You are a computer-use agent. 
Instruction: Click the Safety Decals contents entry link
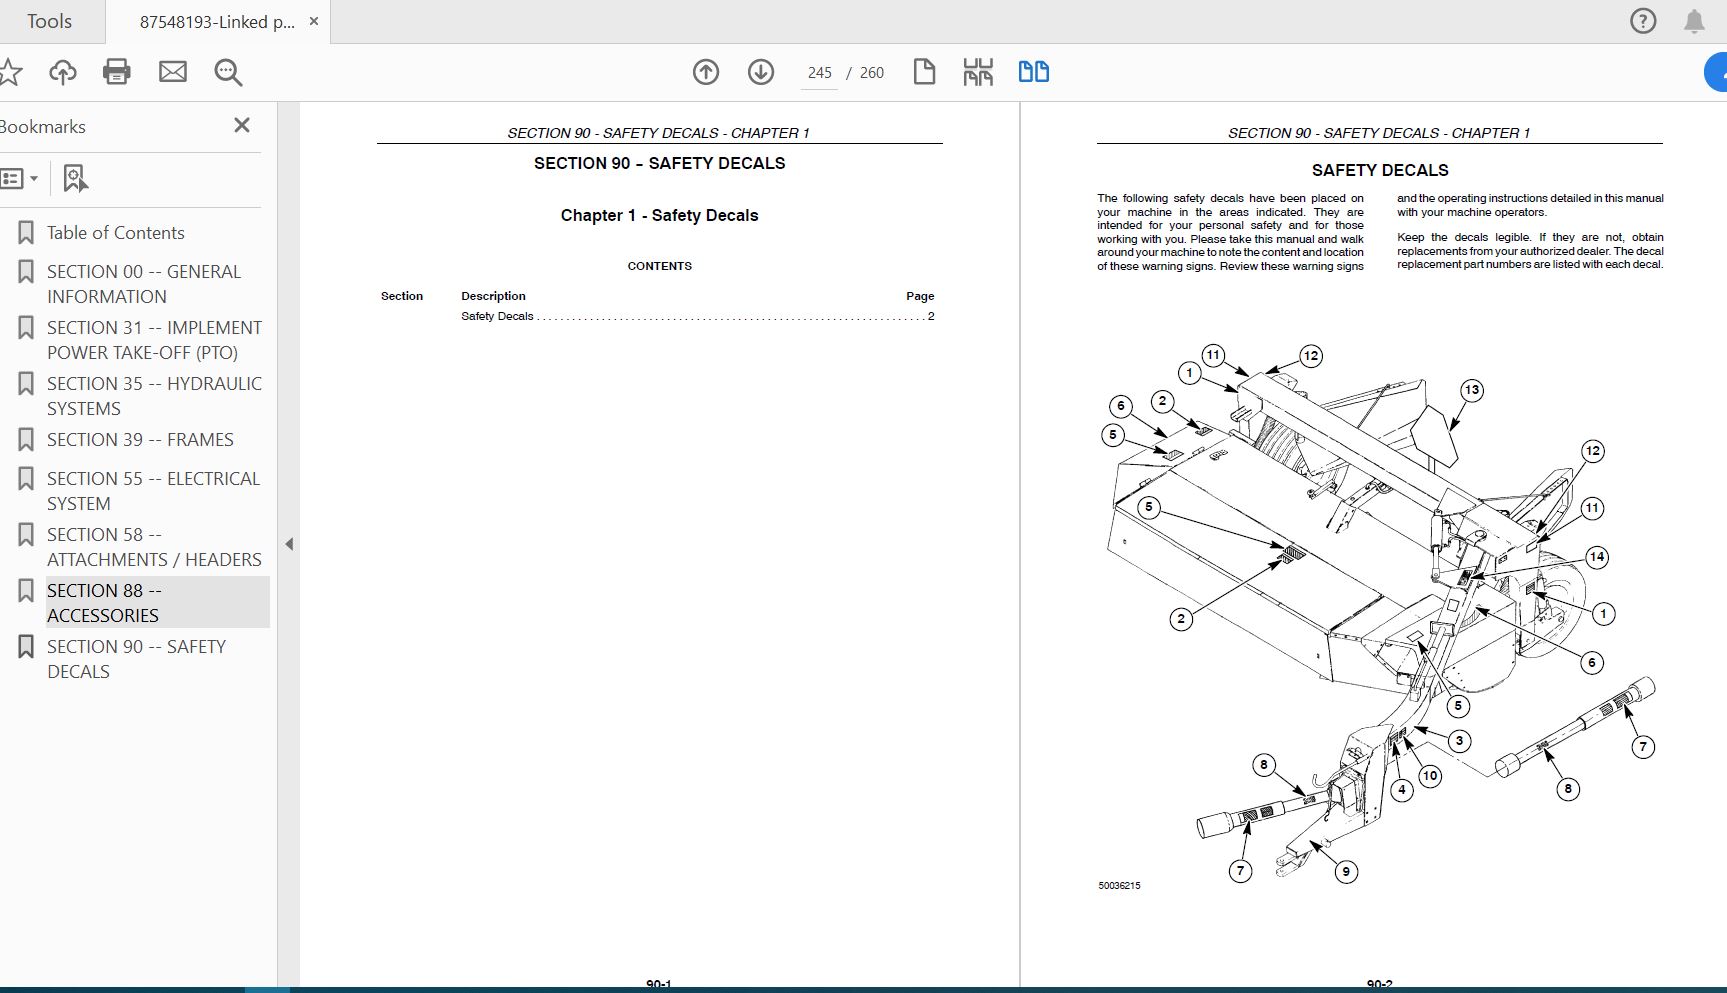697,316
